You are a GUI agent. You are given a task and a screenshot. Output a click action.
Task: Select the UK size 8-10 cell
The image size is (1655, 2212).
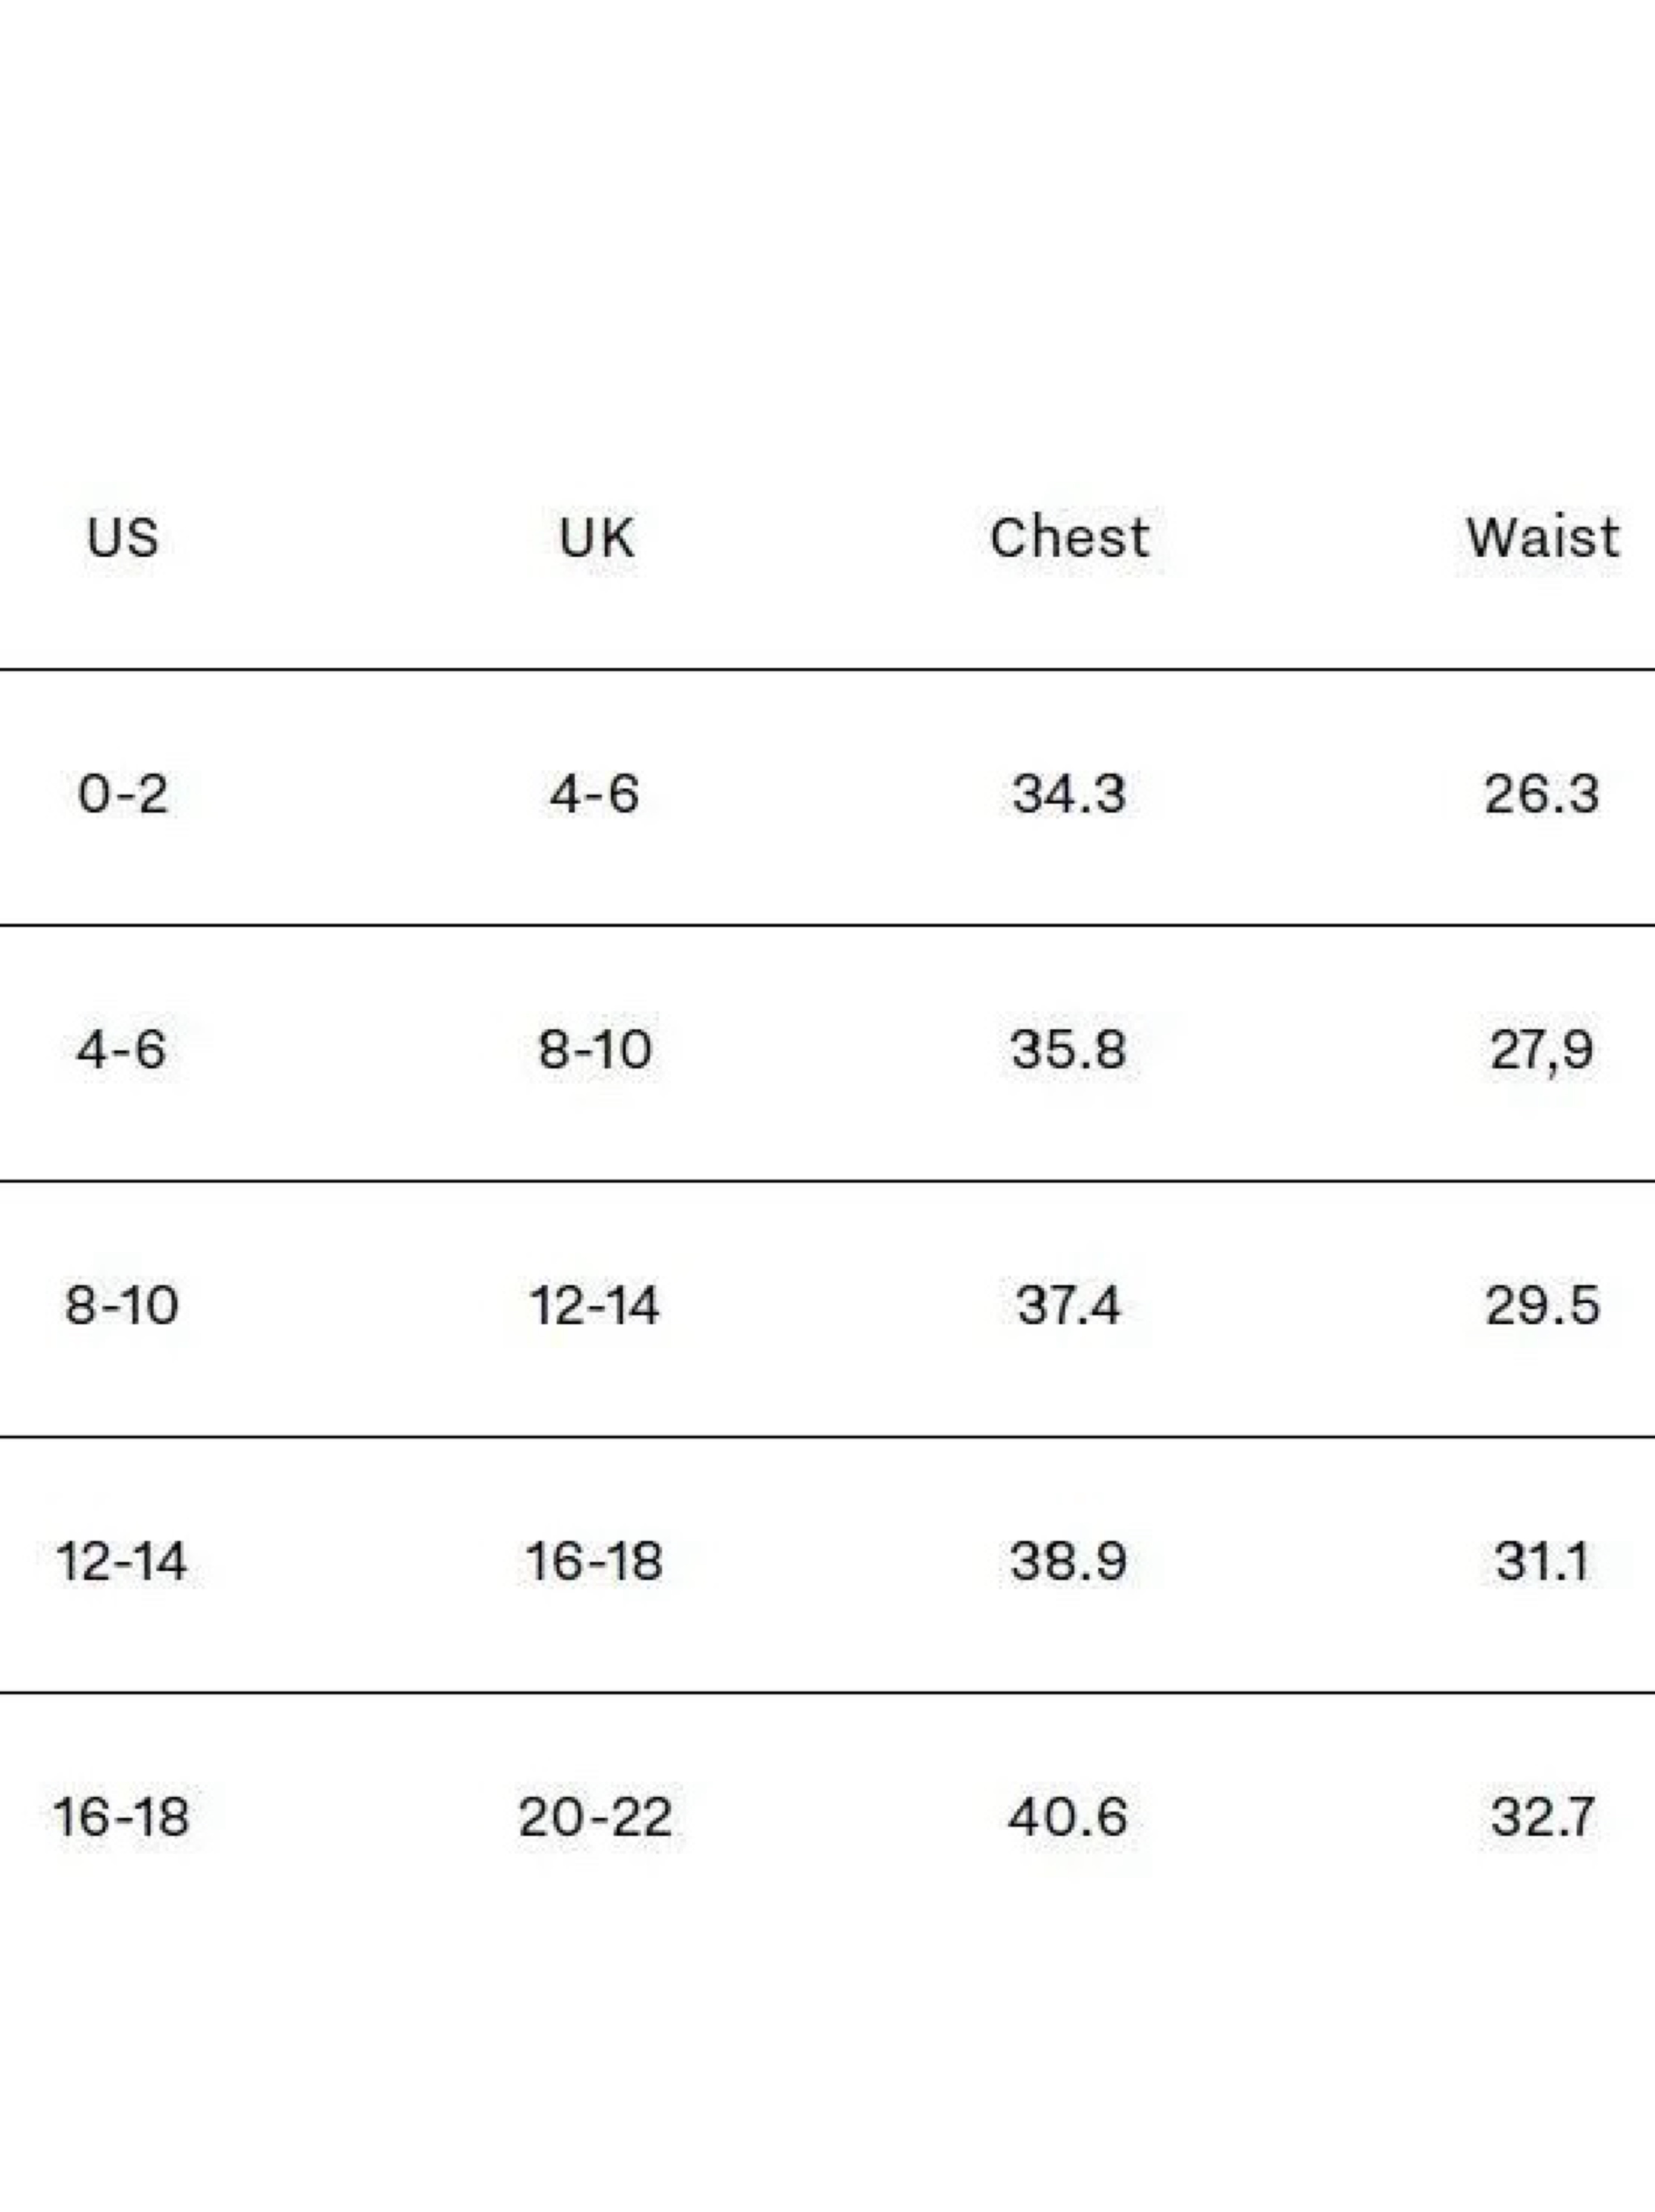click(x=595, y=1050)
